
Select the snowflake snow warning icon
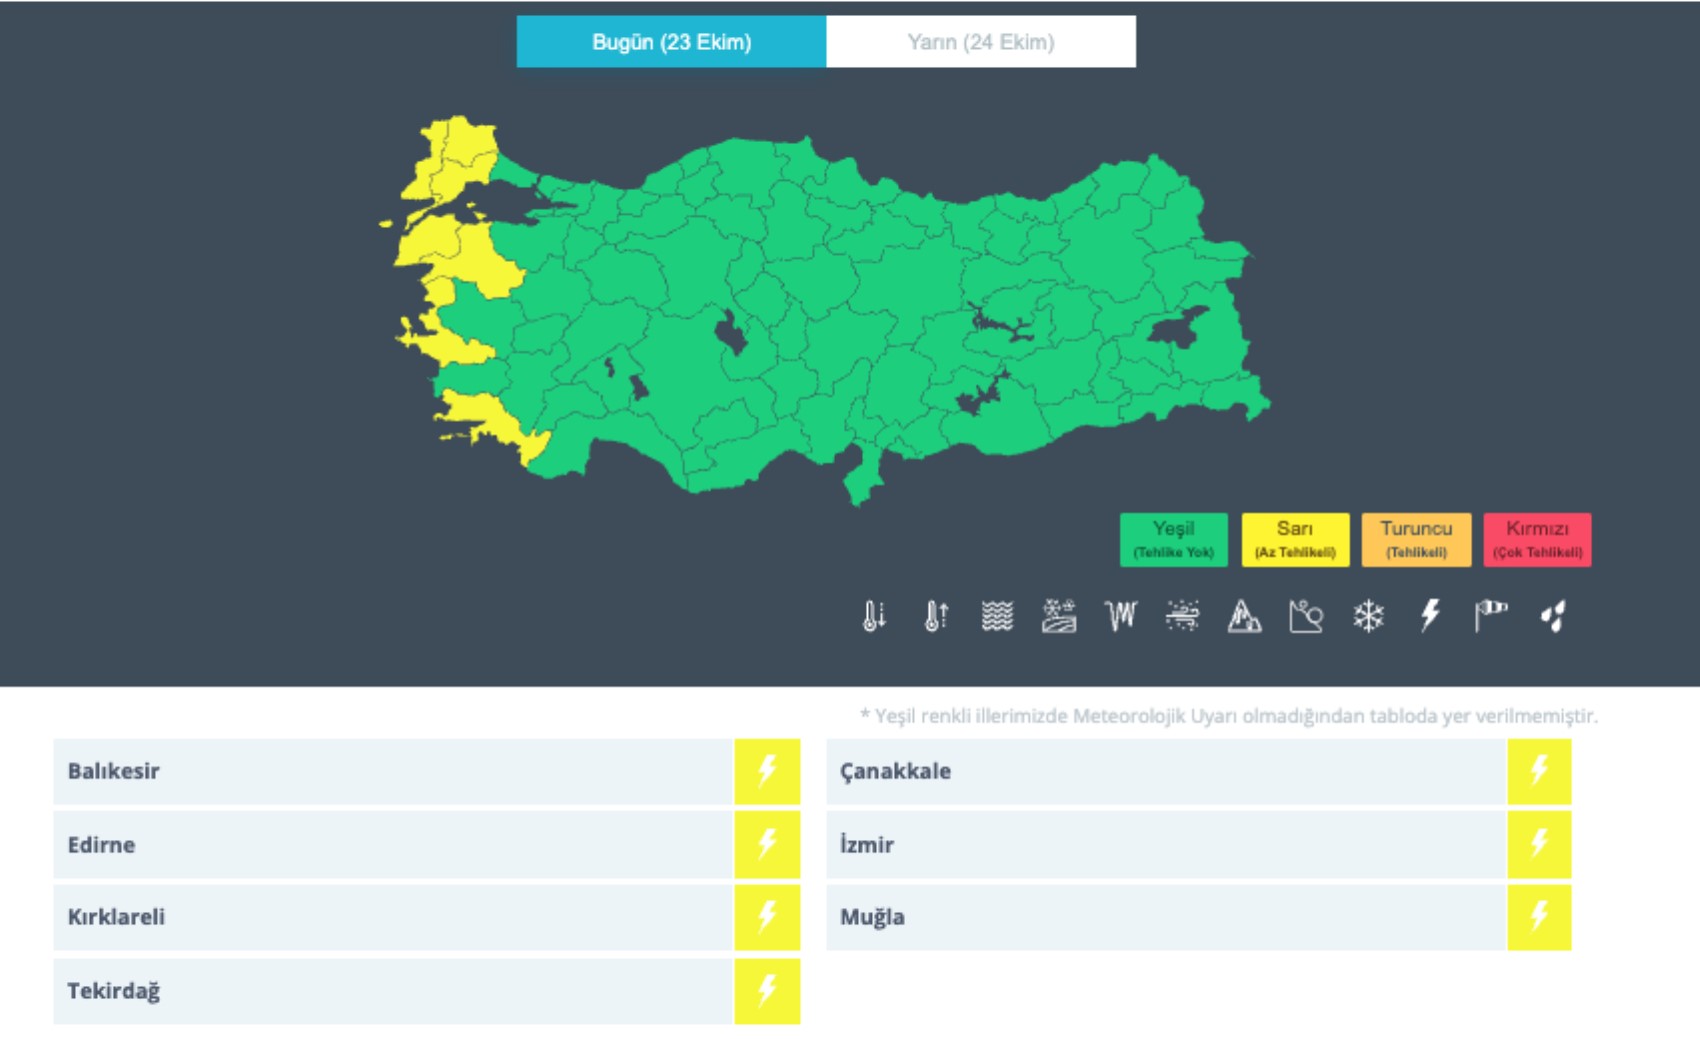1368,616
